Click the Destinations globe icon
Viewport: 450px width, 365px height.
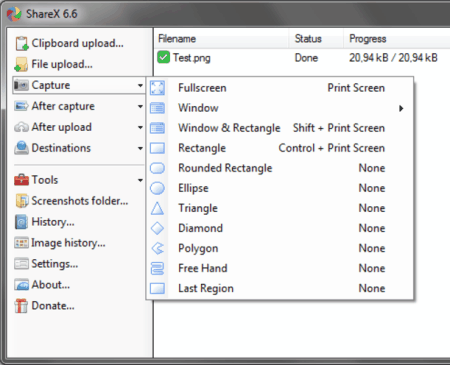point(21,148)
